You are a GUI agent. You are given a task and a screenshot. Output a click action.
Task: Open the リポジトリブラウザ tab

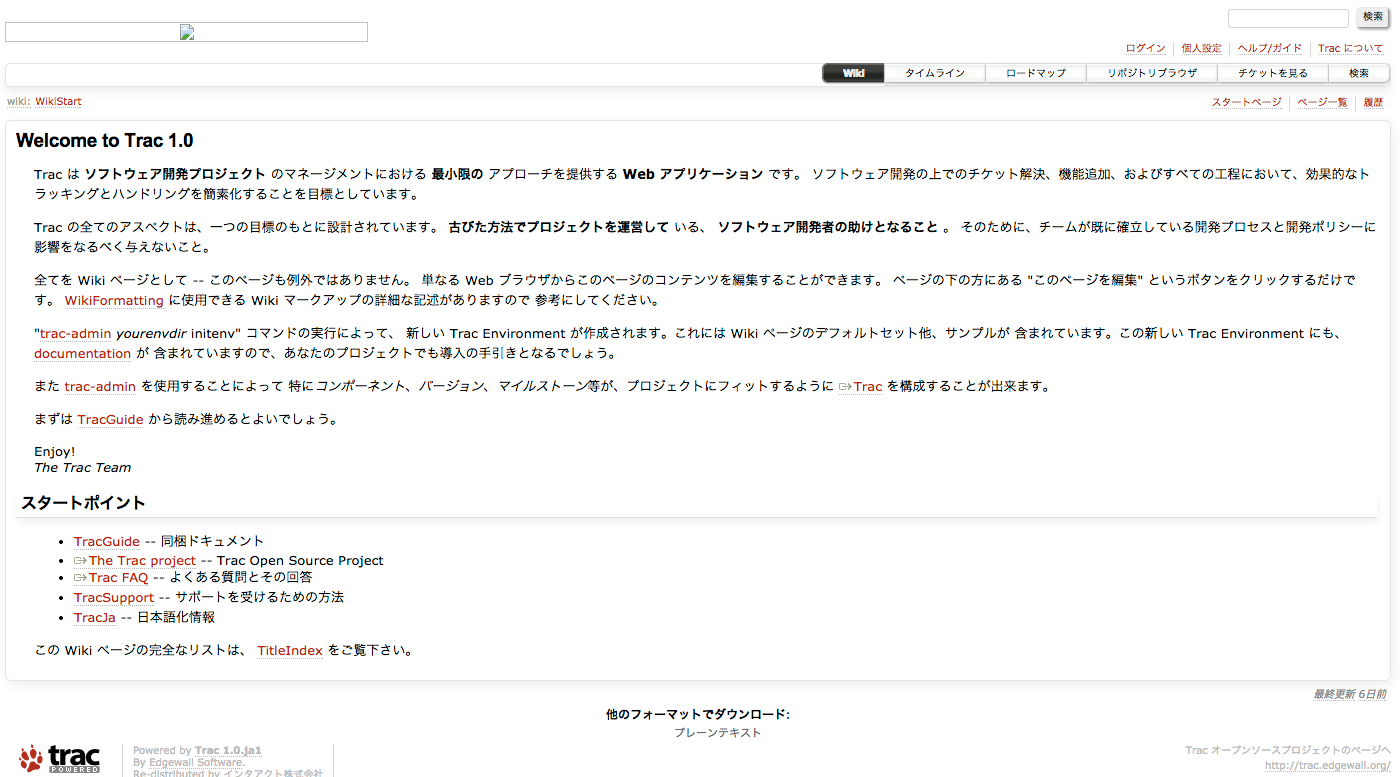point(1152,73)
